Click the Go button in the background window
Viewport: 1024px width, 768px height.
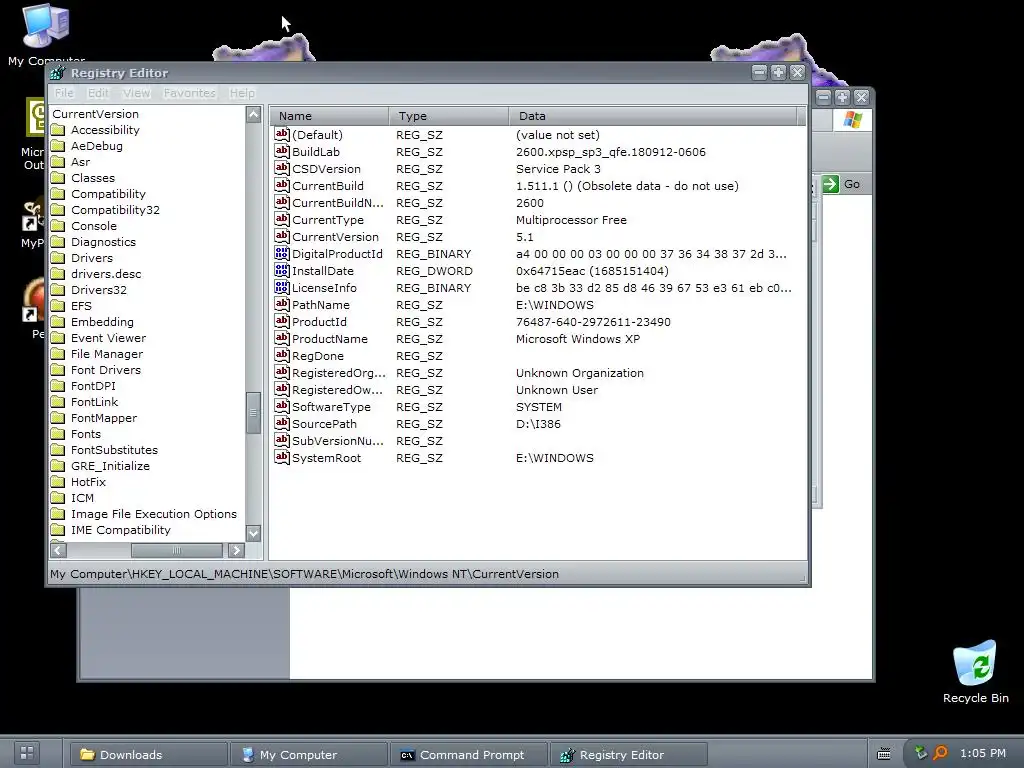point(842,184)
